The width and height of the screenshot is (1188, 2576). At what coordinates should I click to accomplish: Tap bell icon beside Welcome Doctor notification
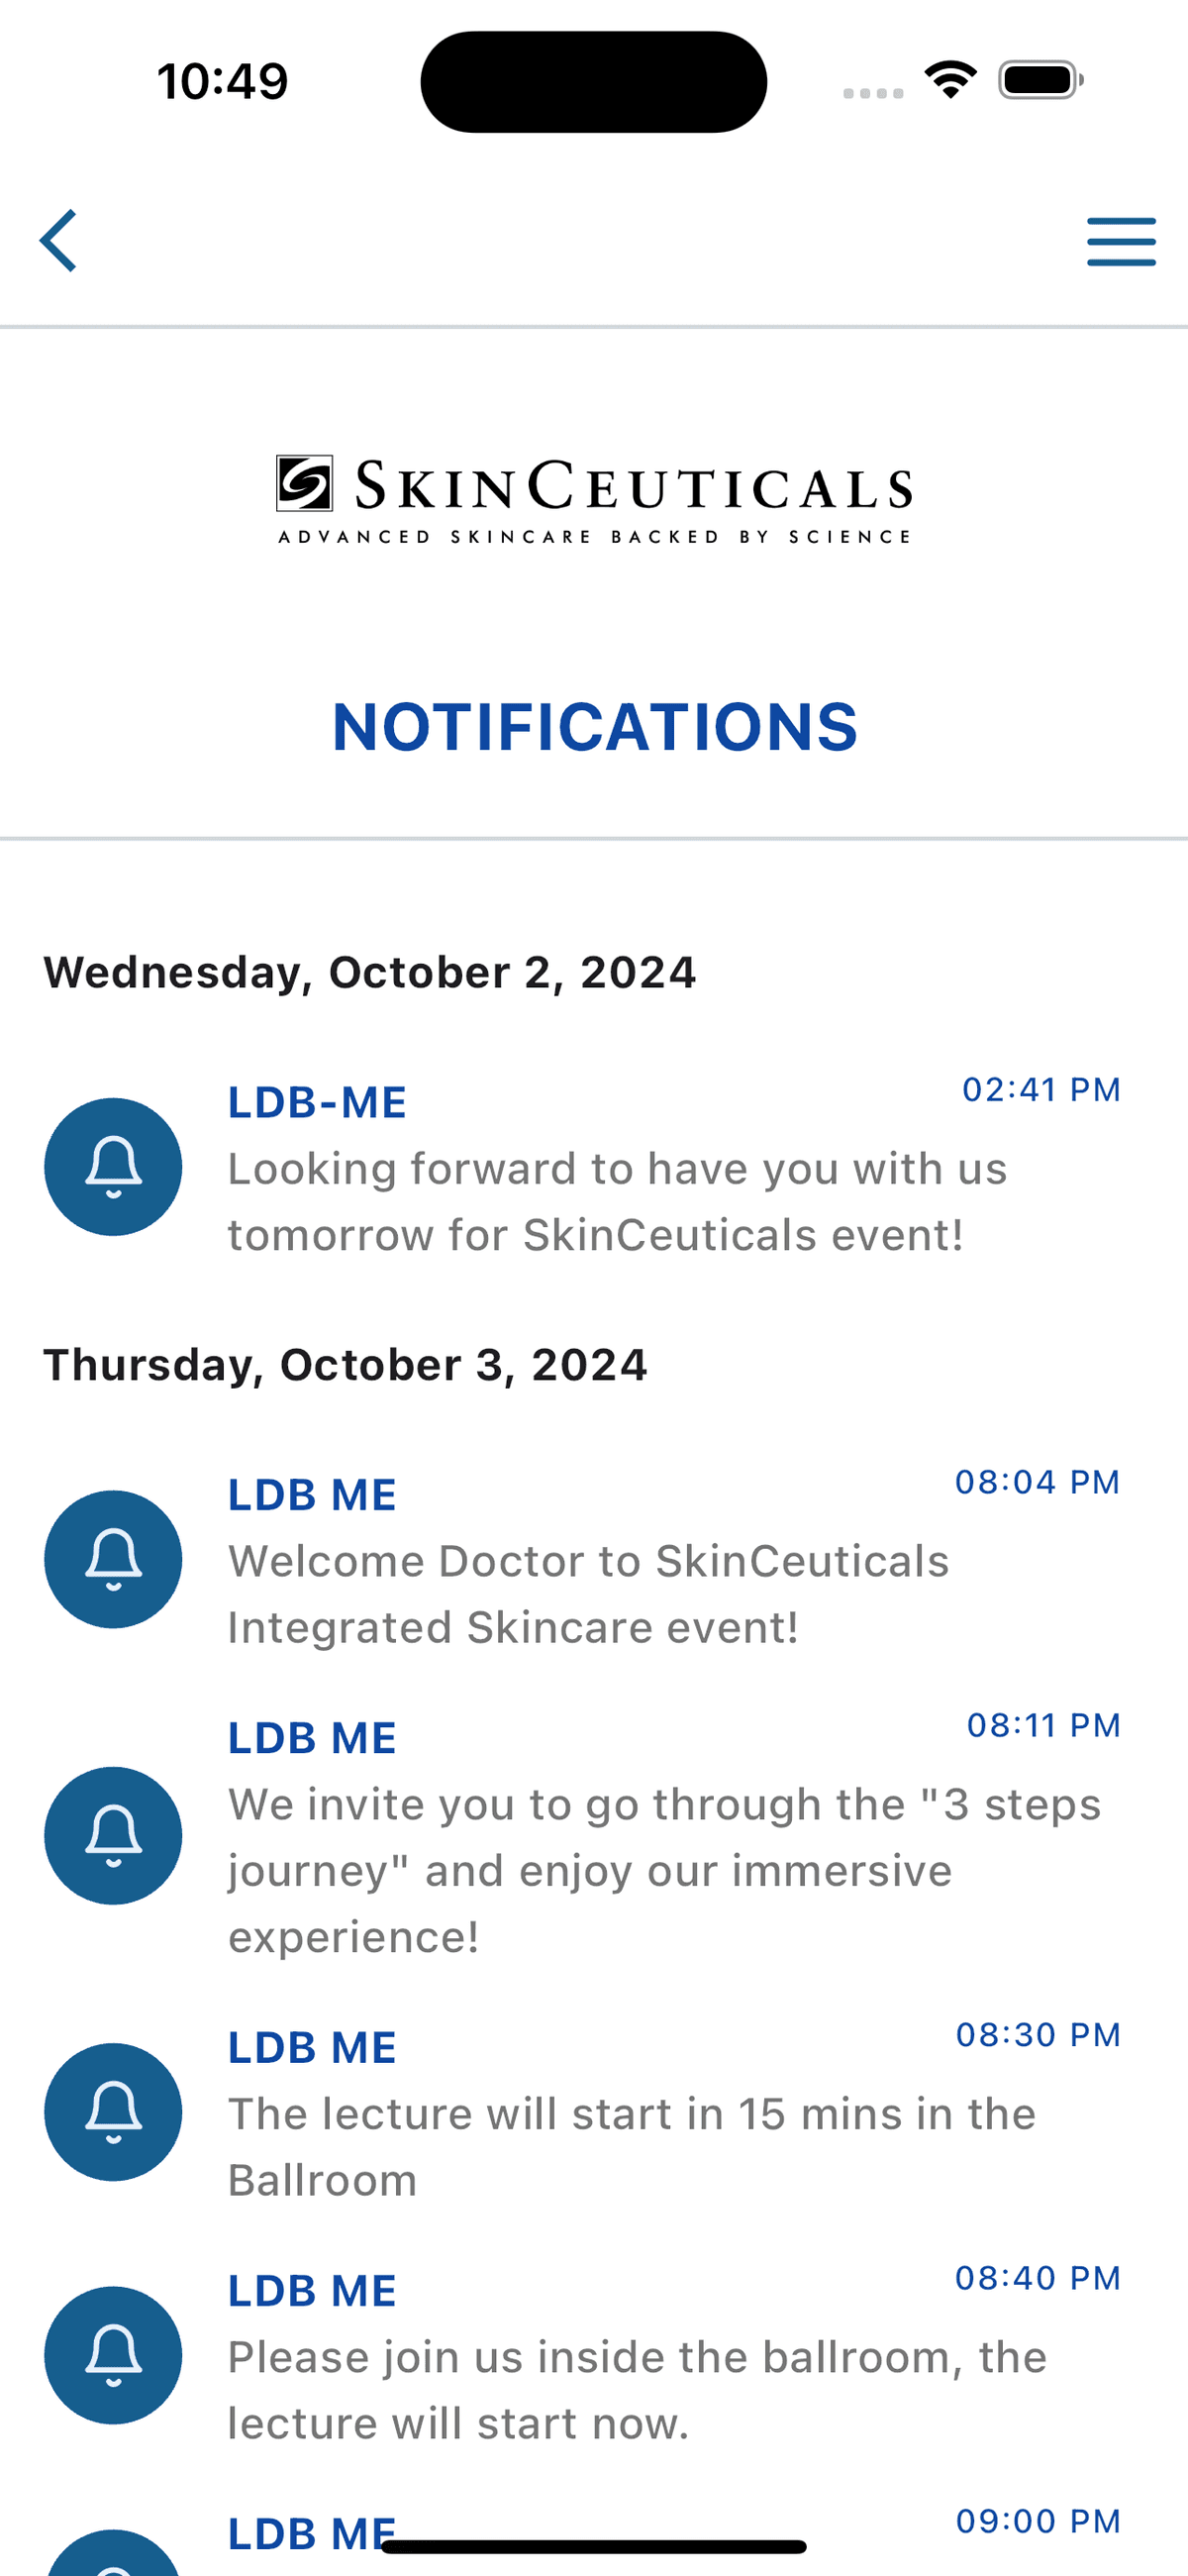click(113, 1559)
